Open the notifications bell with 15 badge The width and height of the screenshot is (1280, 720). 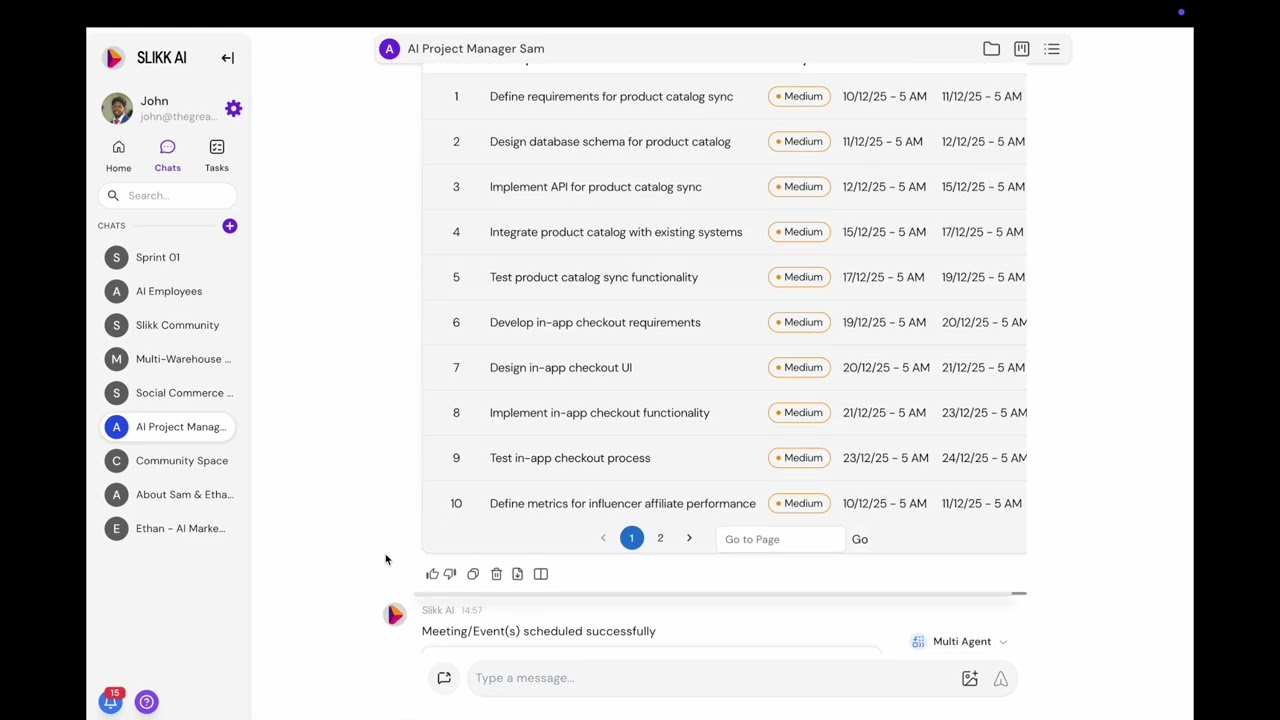(x=111, y=701)
